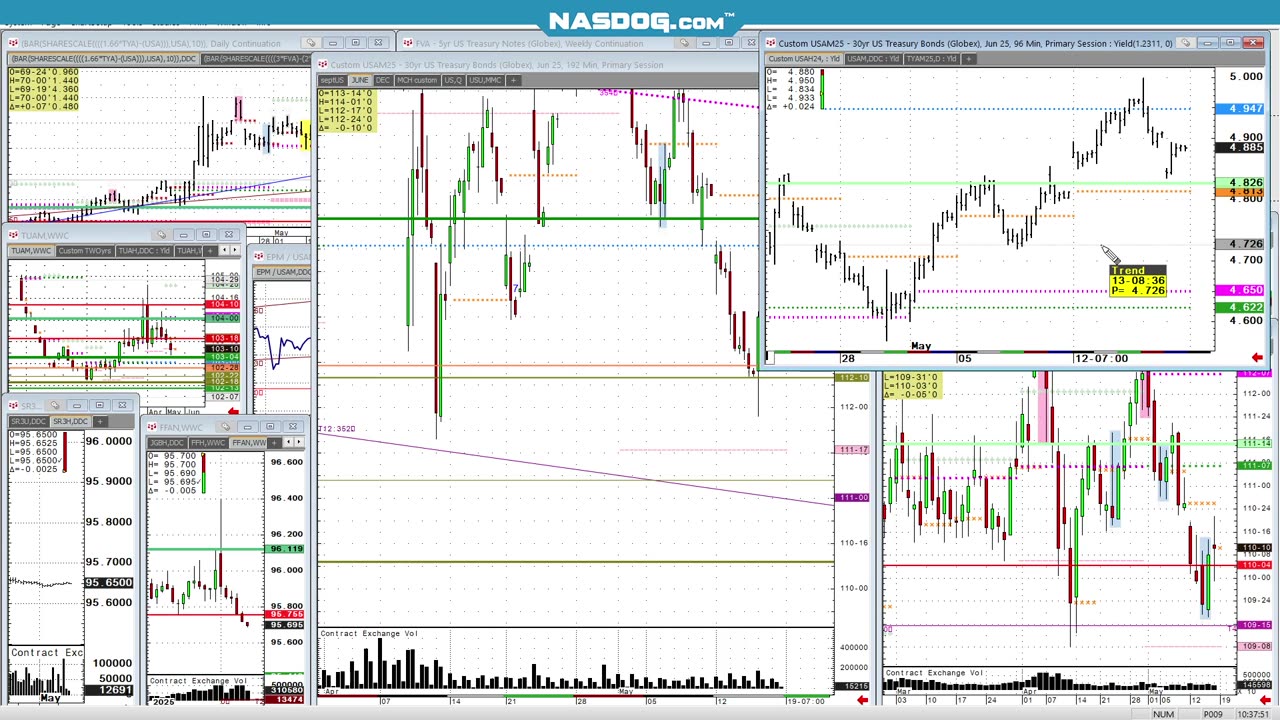Switch to the septUS tab
The width and height of the screenshot is (1280, 720).
point(332,80)
